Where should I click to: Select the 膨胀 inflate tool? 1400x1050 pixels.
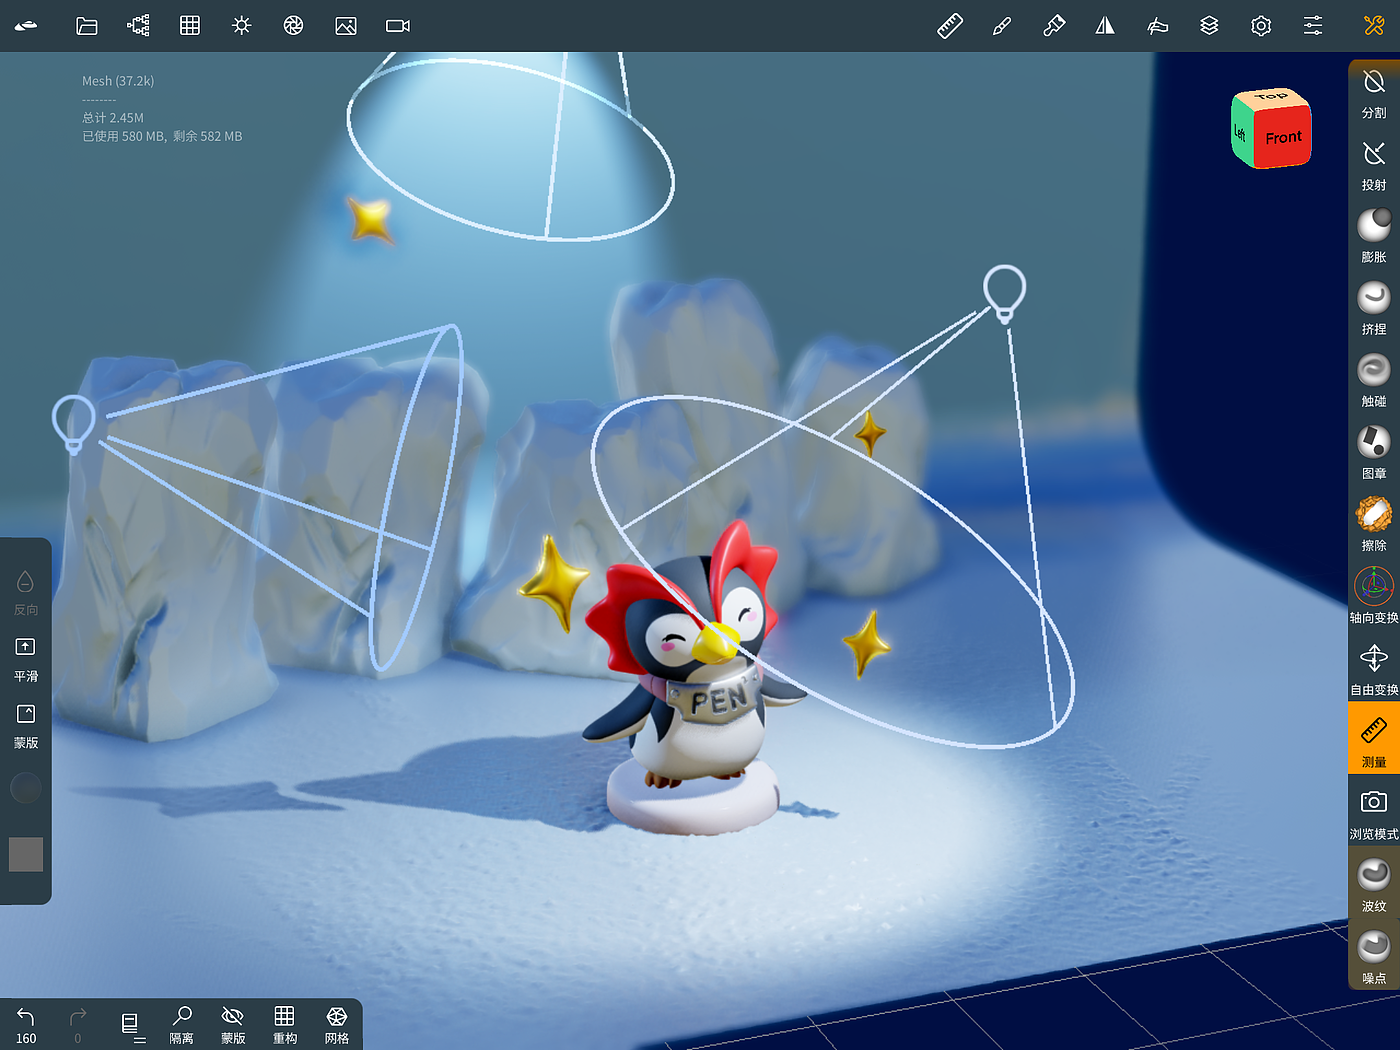tap(1374, 237)
